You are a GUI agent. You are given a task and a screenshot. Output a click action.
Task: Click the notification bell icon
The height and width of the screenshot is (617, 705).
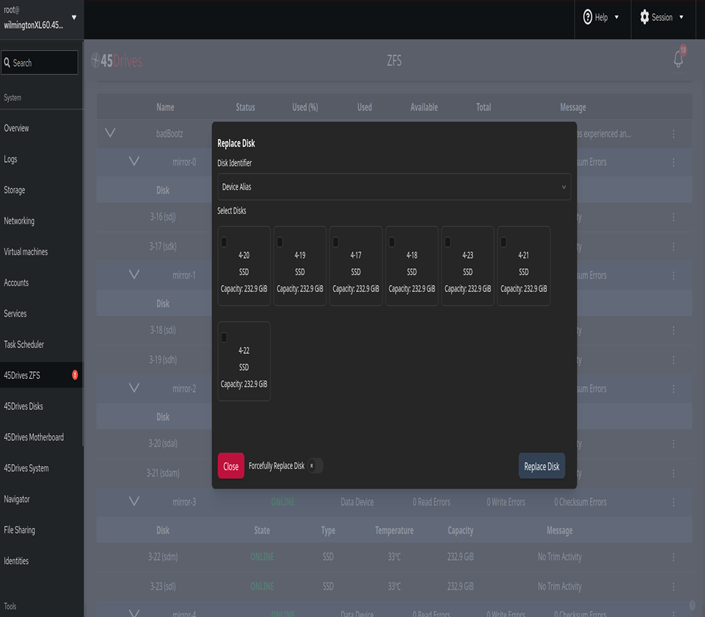[x=677, y=60]
